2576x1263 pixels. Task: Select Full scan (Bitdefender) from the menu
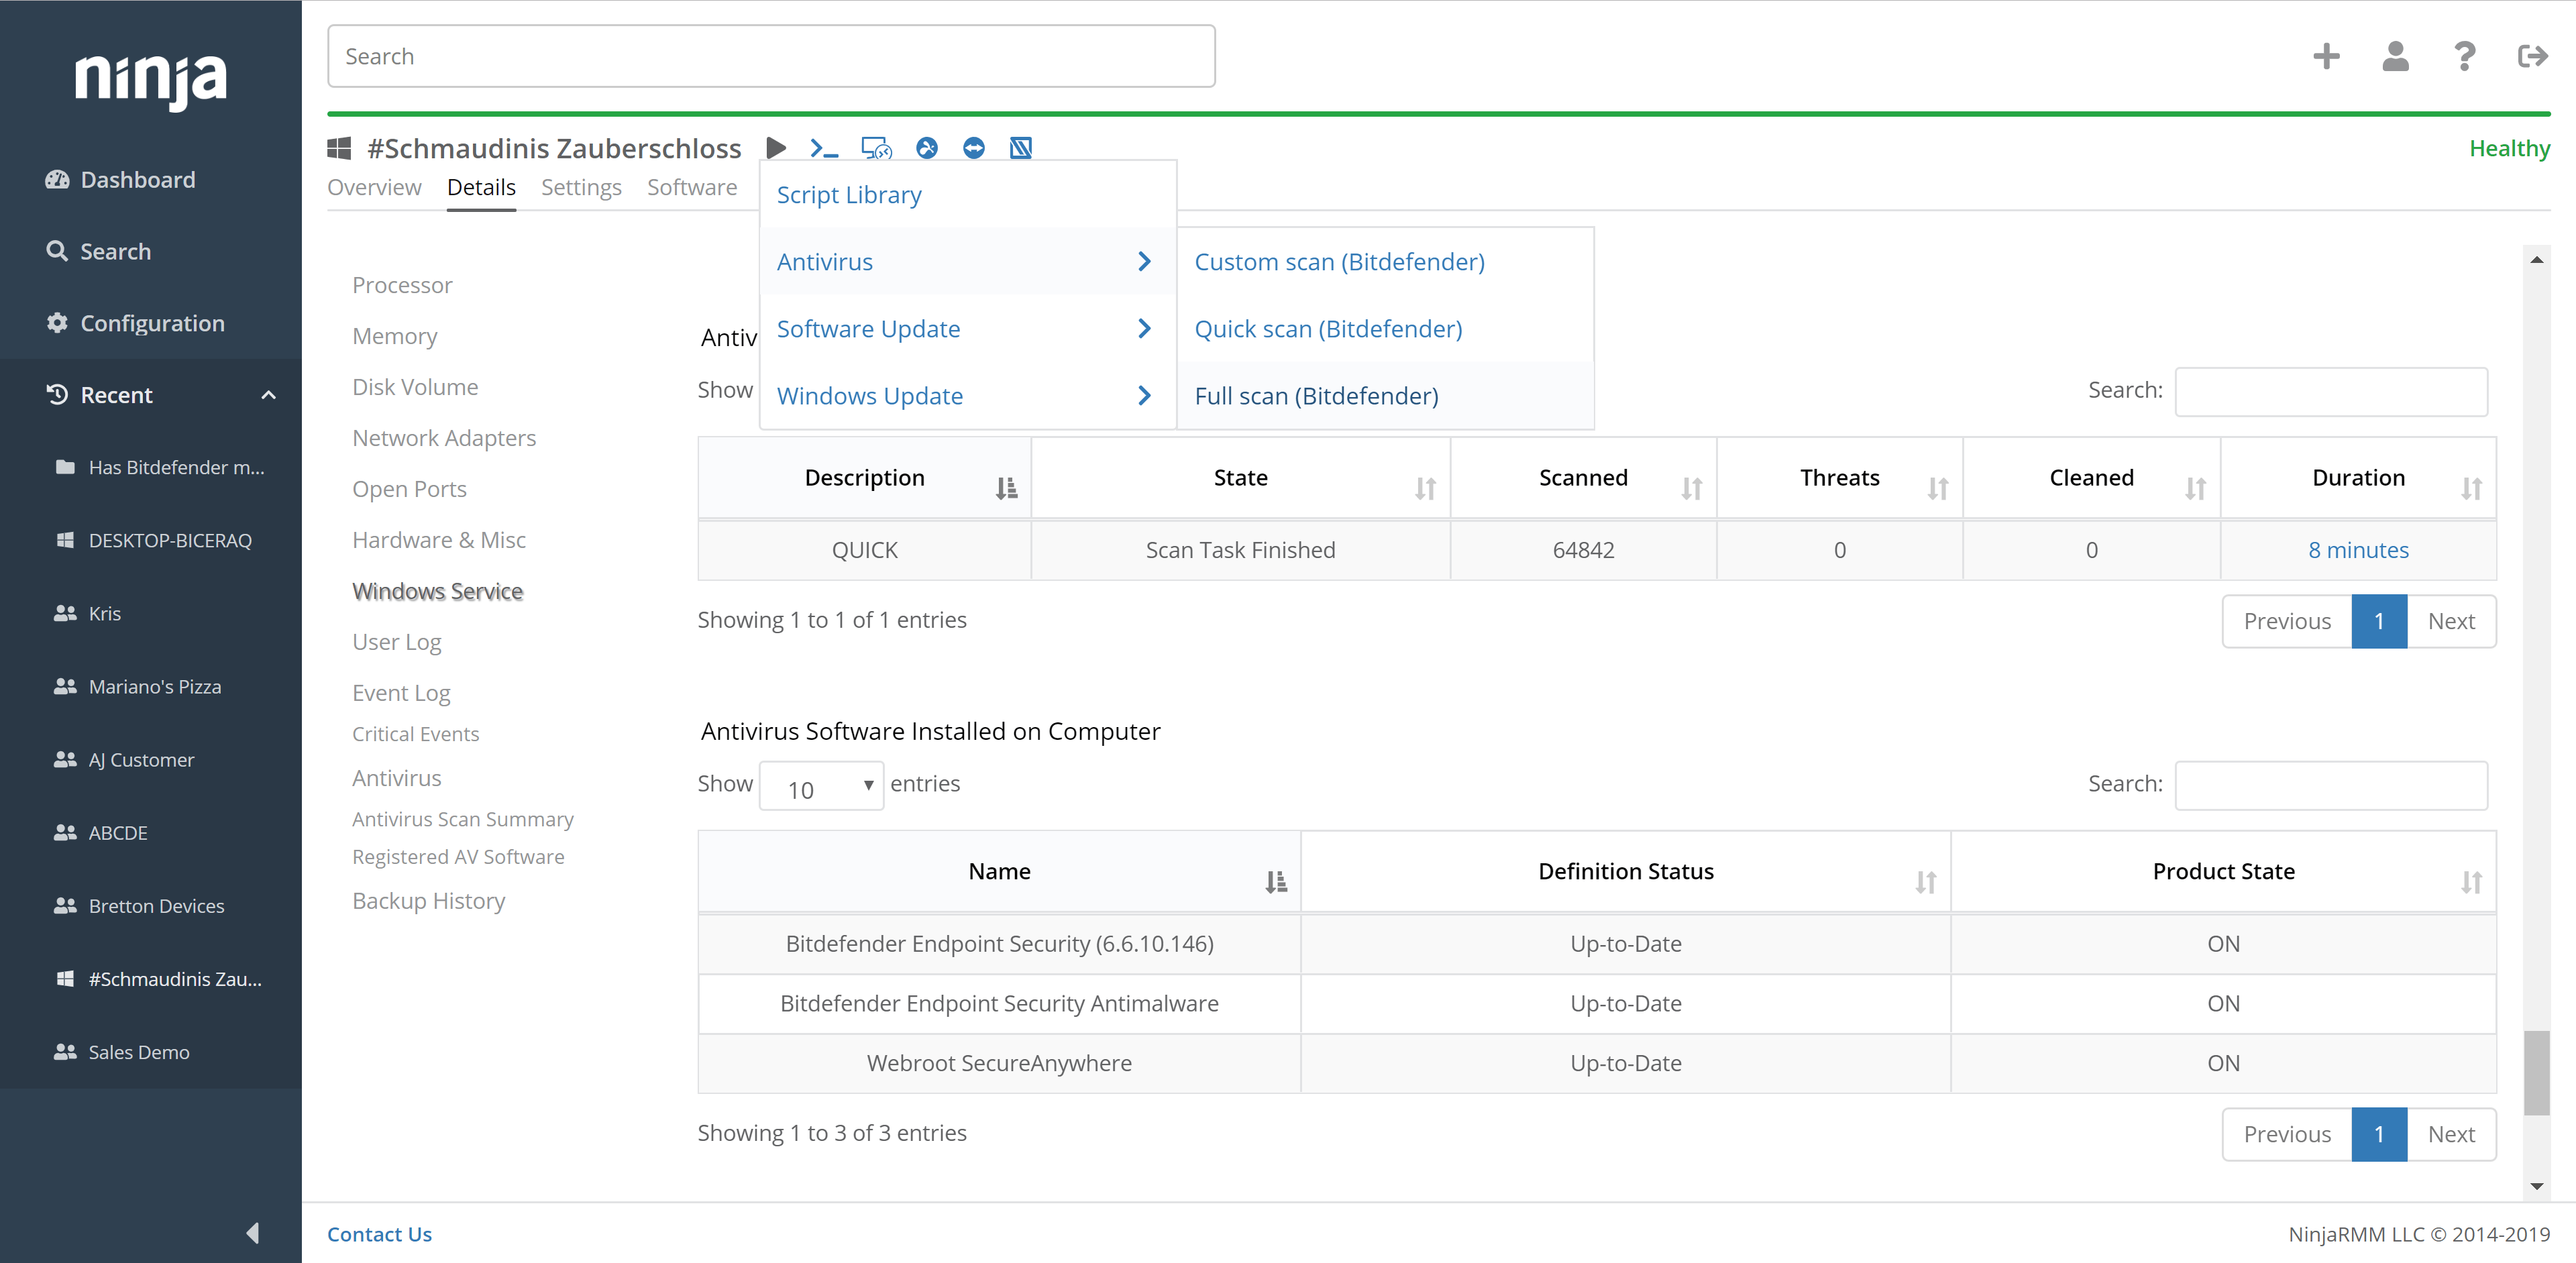tap(1316, 395)
